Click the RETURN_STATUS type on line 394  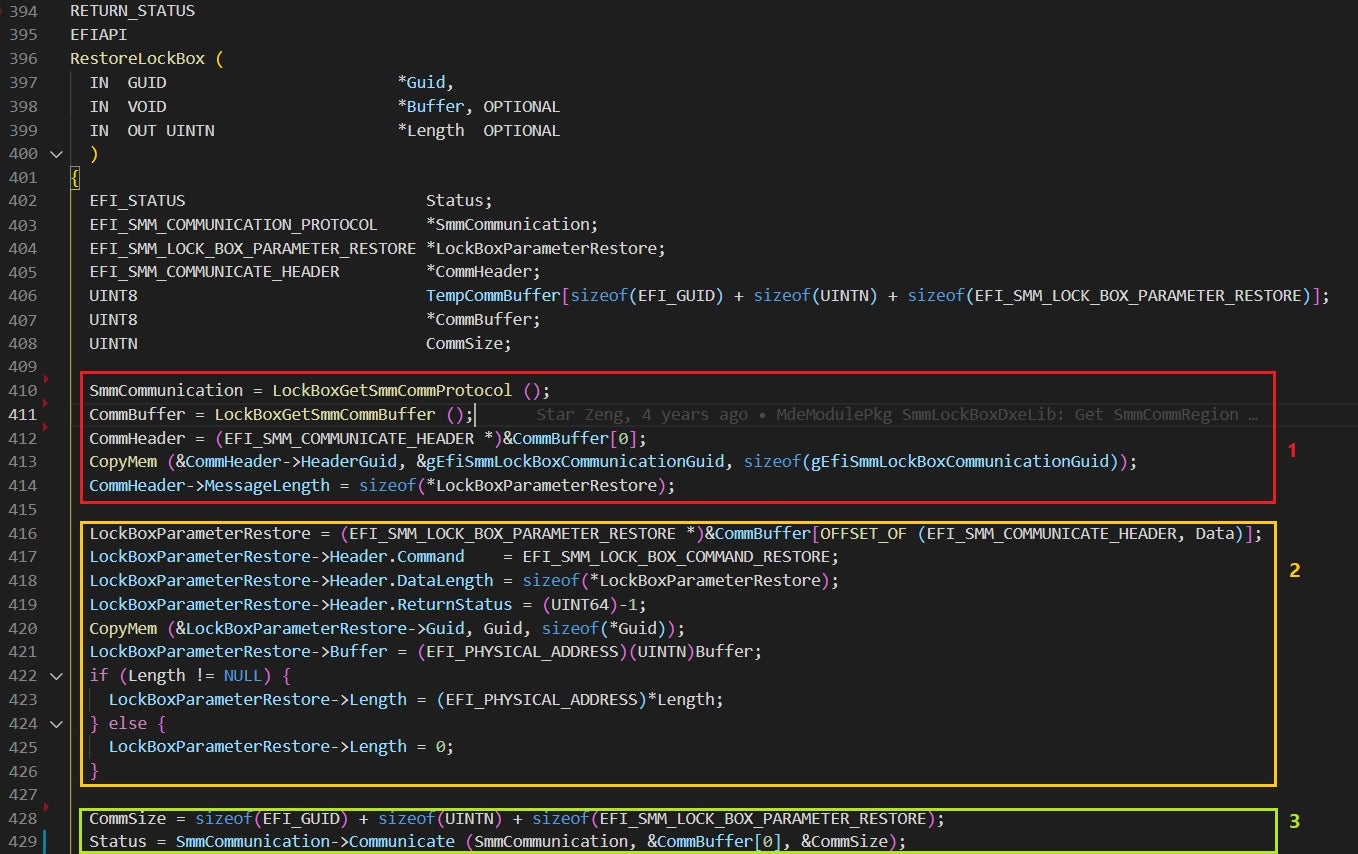[132, 11]
